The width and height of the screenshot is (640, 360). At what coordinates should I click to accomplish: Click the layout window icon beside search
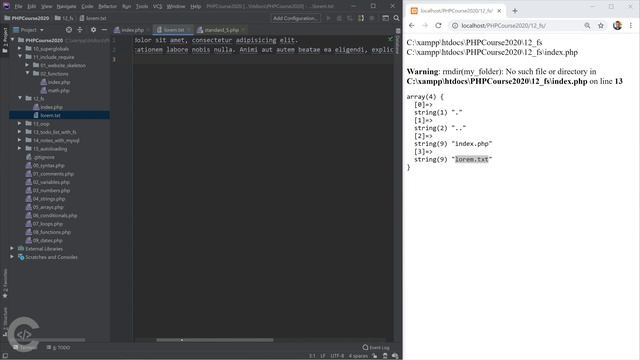tap(385, 18)
